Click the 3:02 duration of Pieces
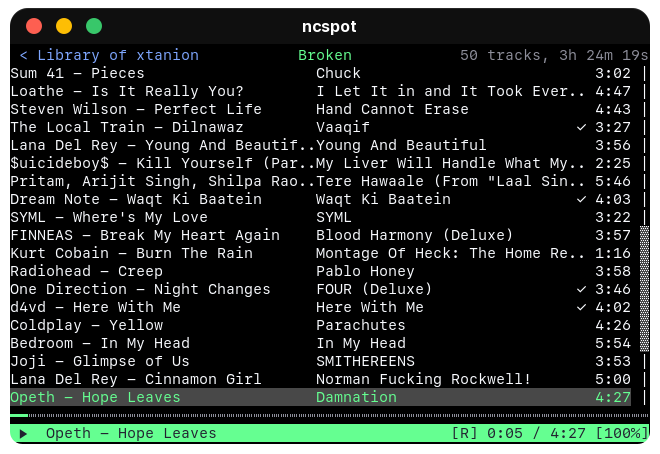The image size is (660, 454). click(x=613, y=73)
